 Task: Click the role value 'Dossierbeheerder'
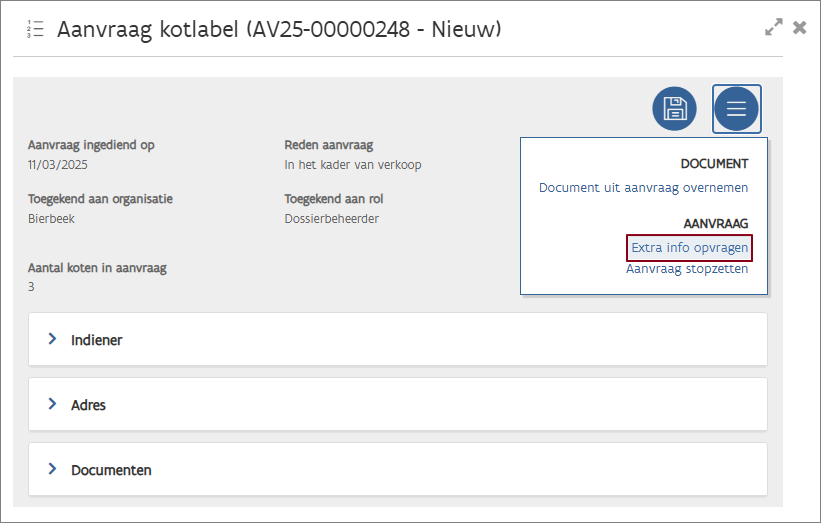(331, 219)
